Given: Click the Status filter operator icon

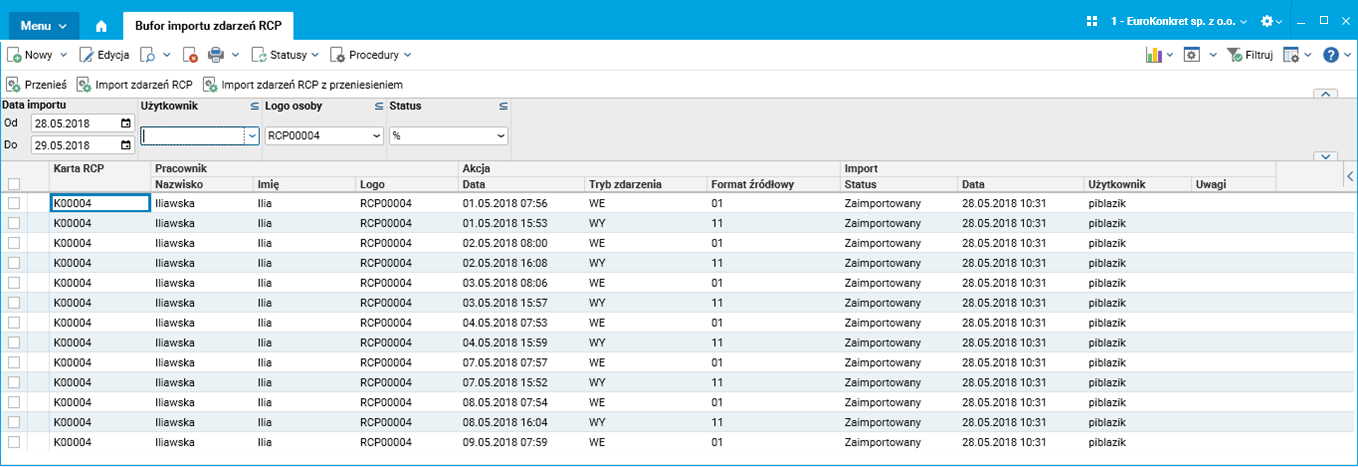Looking at the screenshot, I should point(503,105).
